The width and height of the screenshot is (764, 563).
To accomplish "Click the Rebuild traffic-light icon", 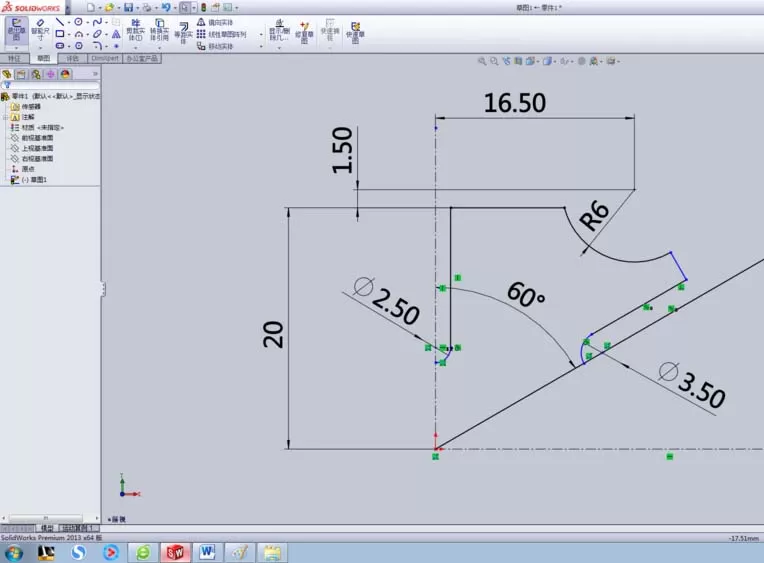I will tap(204, 7).
